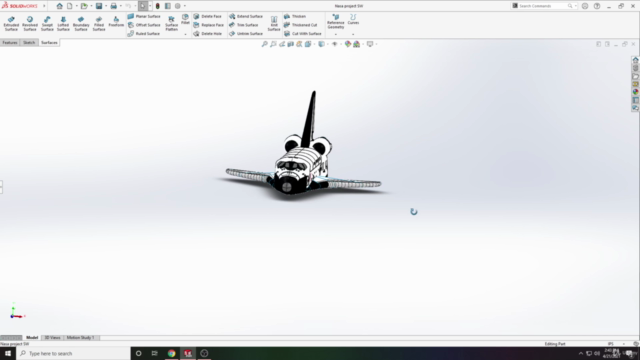The image size is (640, 360).
Task: Switch to the Sketch tab
Action: coord(29,42)
